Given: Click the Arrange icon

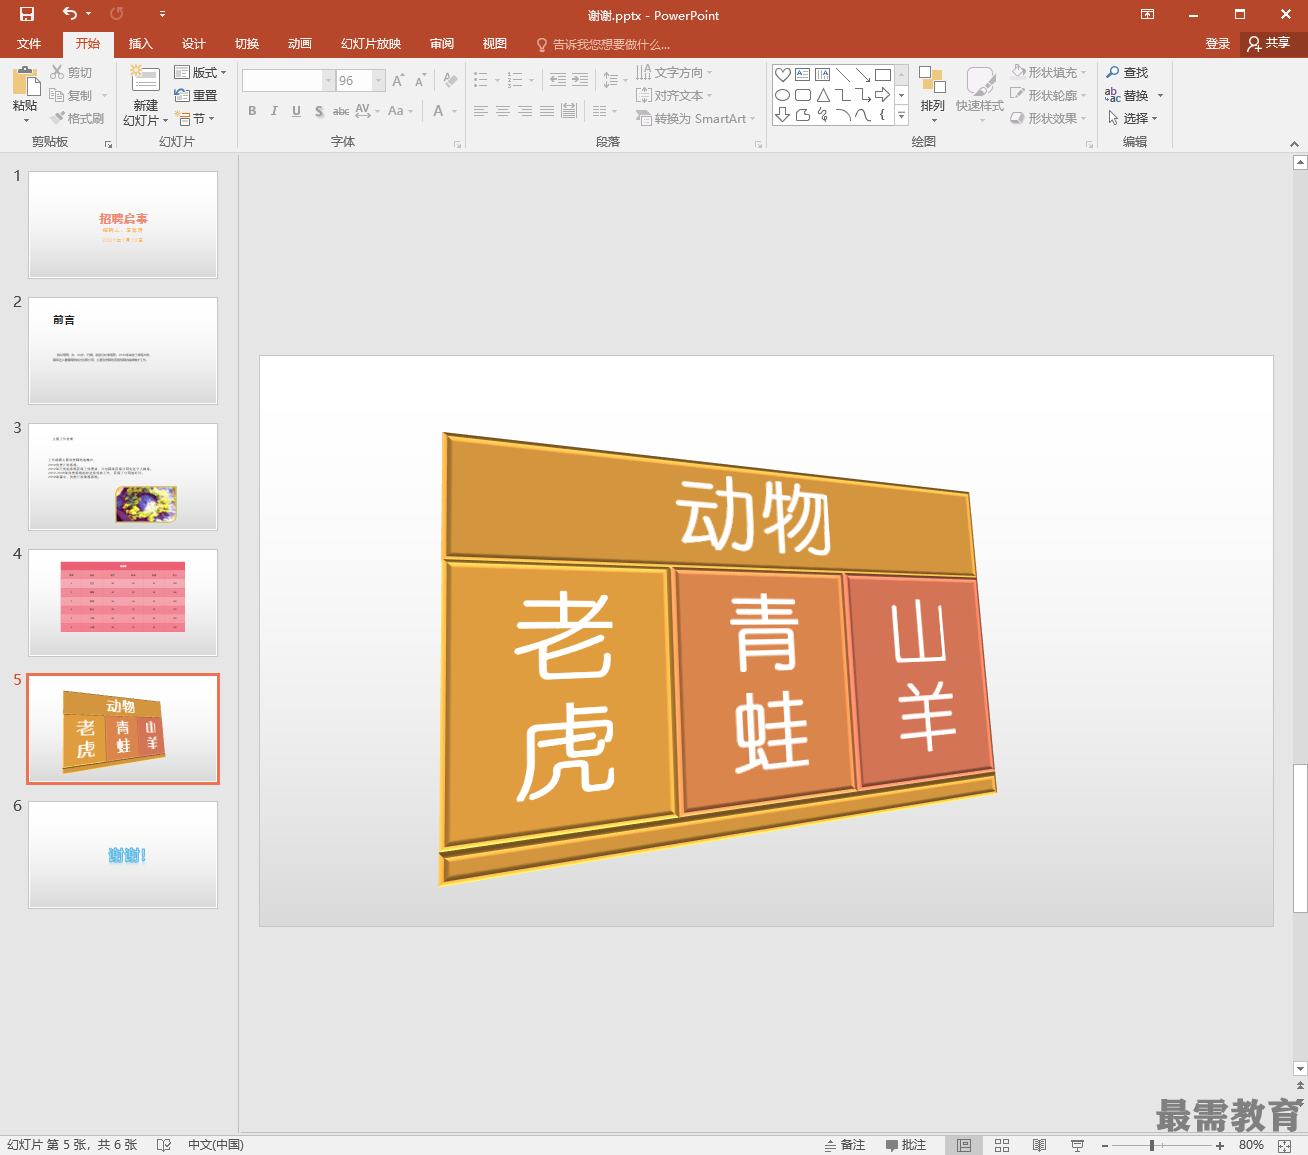Looking at the screenshot, I should [932, 82].
